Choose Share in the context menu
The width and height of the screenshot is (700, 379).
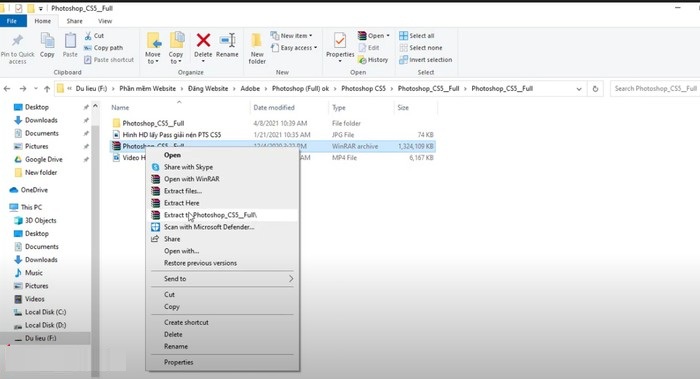coord(172,239)
